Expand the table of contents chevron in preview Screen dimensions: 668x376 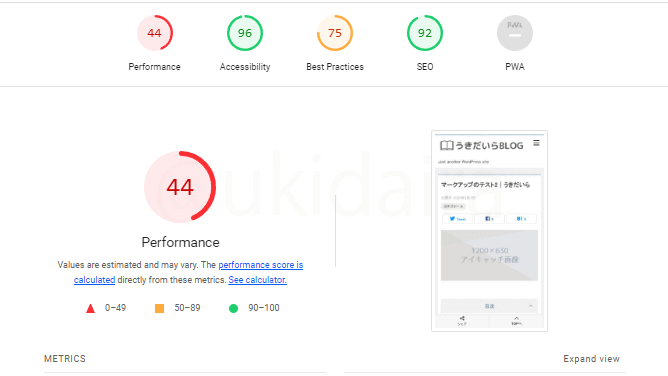tap(531, 306)
